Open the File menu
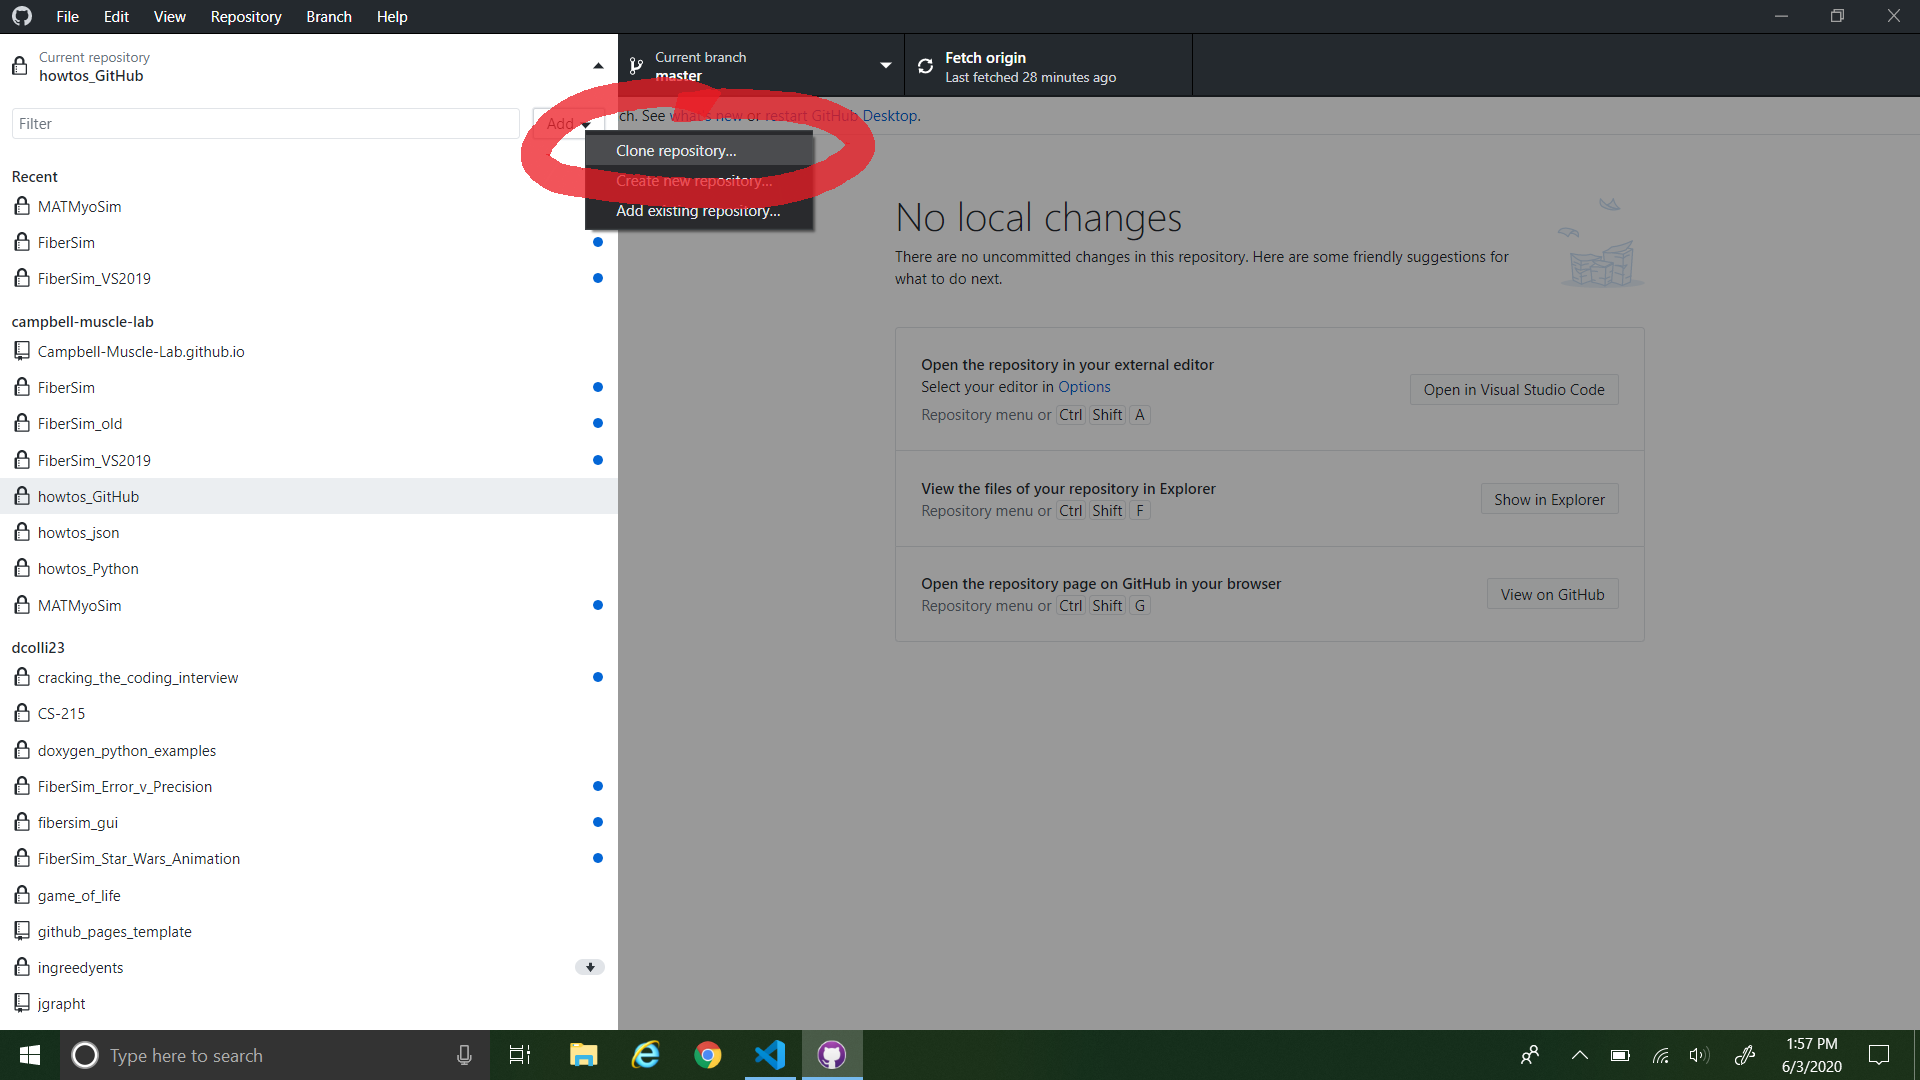The image size is (1920, 1080). coord(67,16)
